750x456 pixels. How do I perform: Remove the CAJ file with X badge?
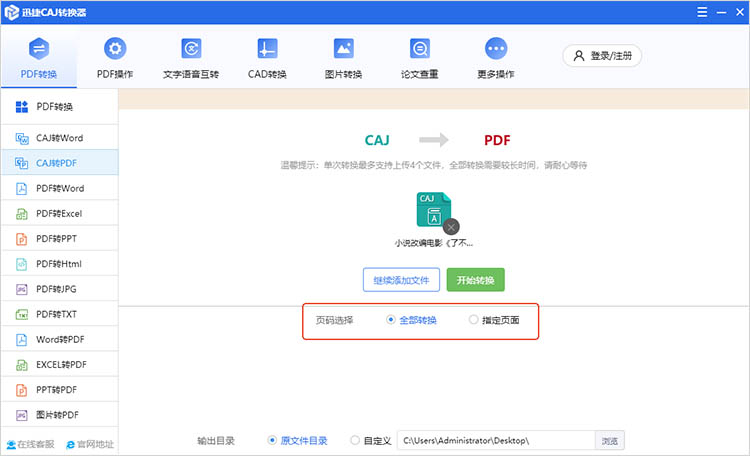451,226
